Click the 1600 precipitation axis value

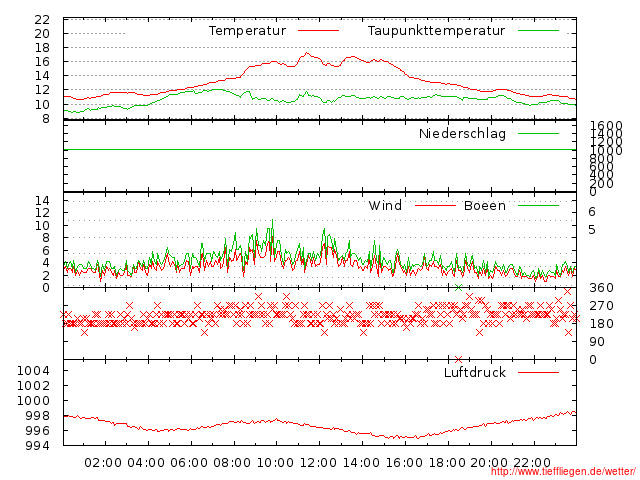pyautogui.click(x=606, y=125)
